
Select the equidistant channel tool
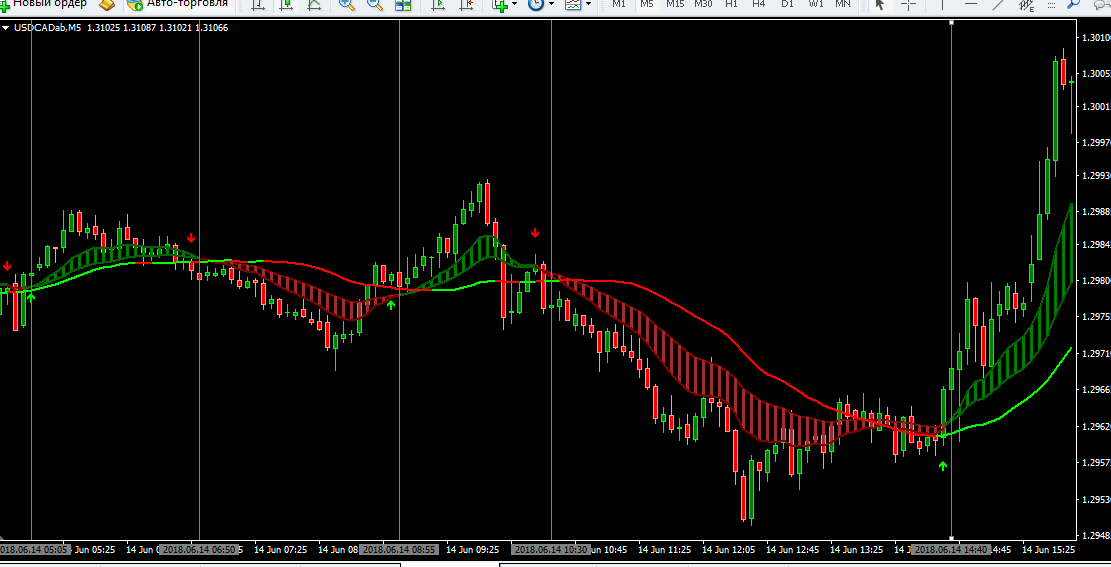coord(1027,4)
